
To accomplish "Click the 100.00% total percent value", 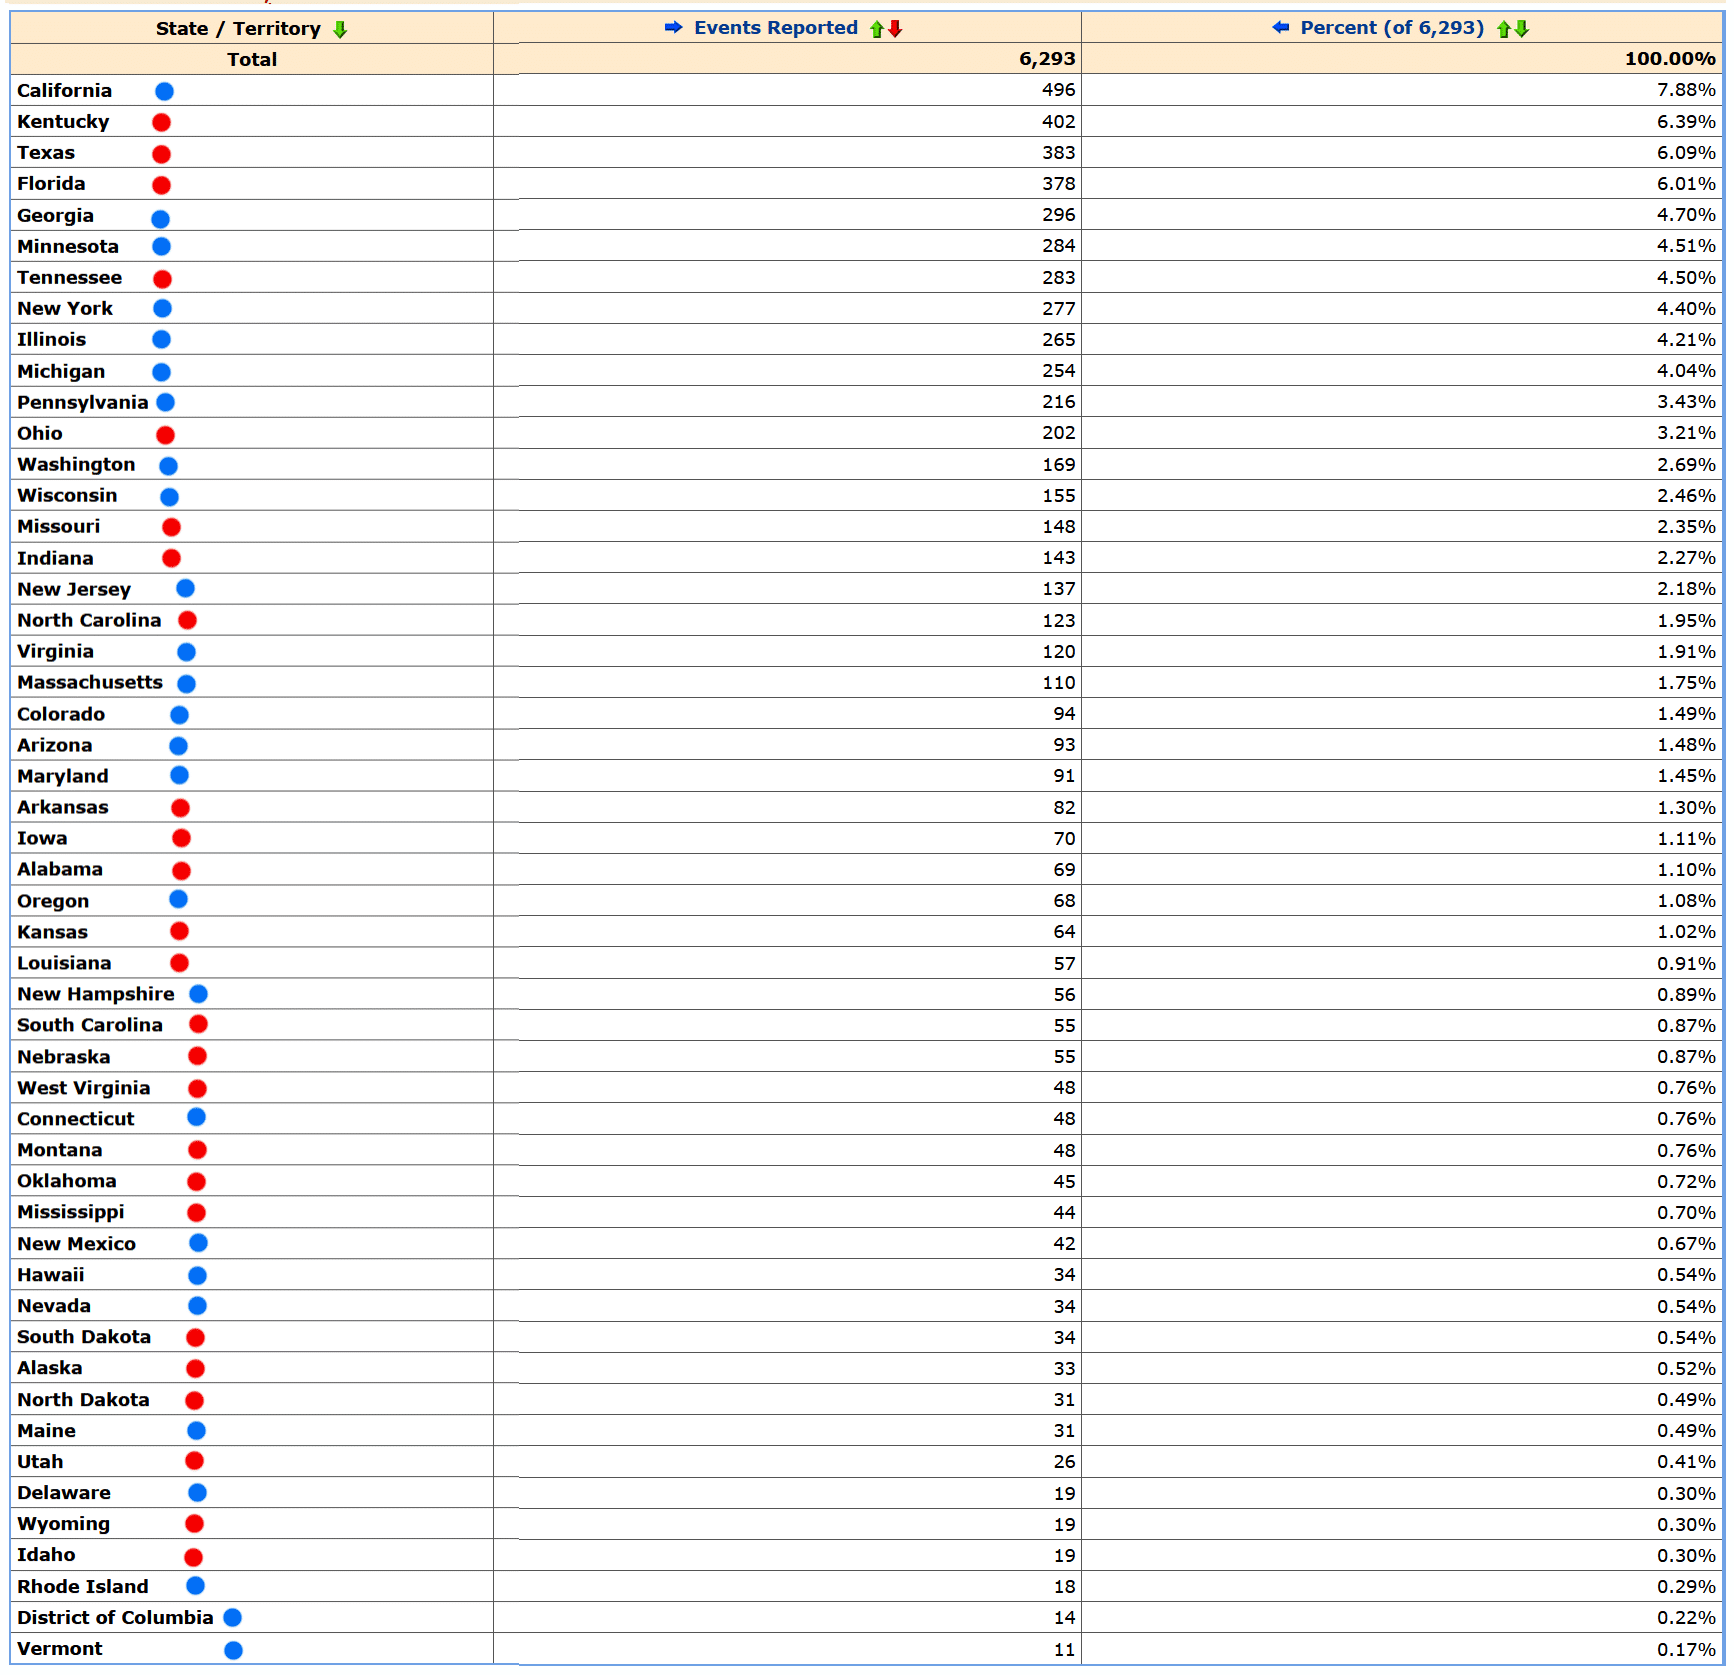I will coord(1670,60).
